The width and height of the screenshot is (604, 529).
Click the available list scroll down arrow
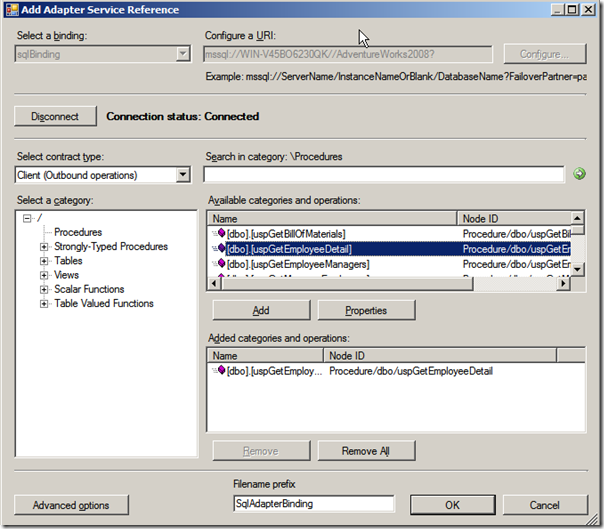coord(577,269)
